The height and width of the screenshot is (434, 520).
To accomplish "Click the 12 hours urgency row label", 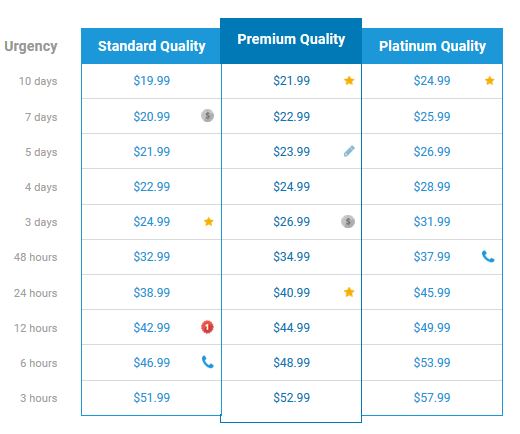I will [36, 328].
